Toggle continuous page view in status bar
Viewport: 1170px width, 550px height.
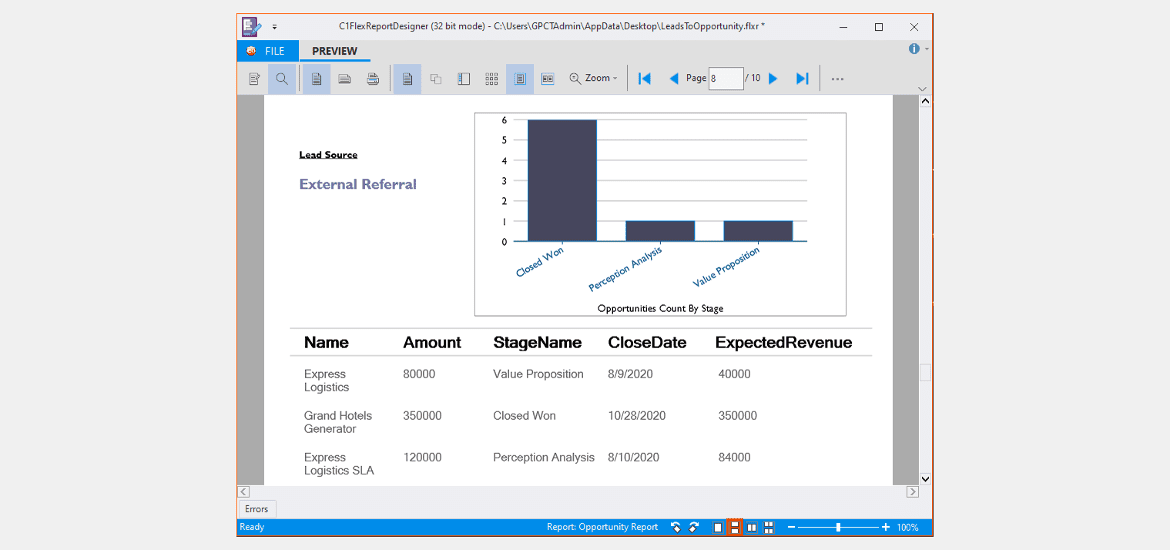point(734,528)
